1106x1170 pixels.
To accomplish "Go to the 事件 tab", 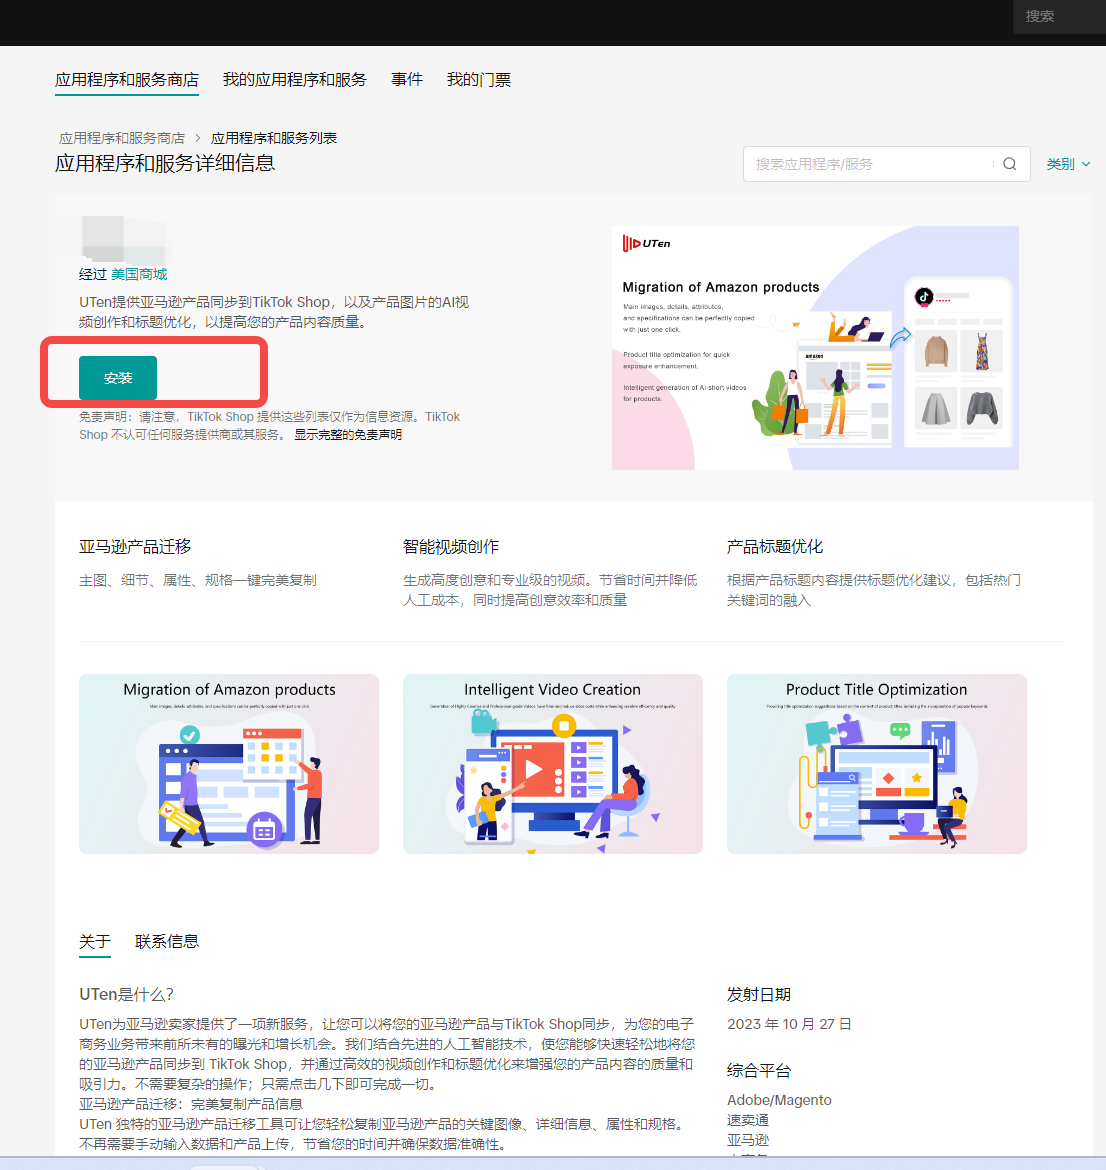I will coord(407,80).
